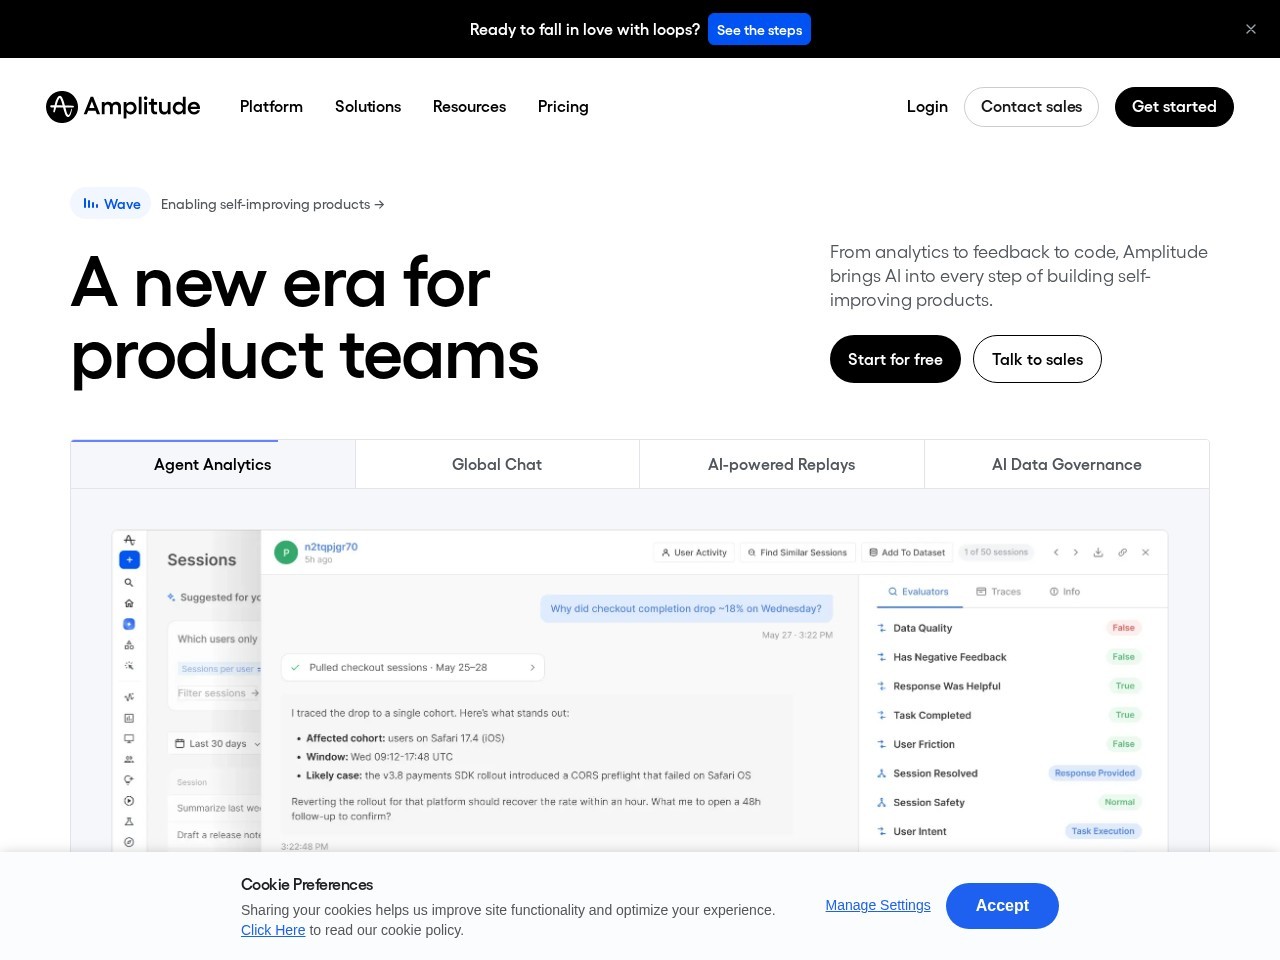The width and height of the screenshot is (1280, 960).
Task: Click the Talk to sales button
Action: point(1037,359)
